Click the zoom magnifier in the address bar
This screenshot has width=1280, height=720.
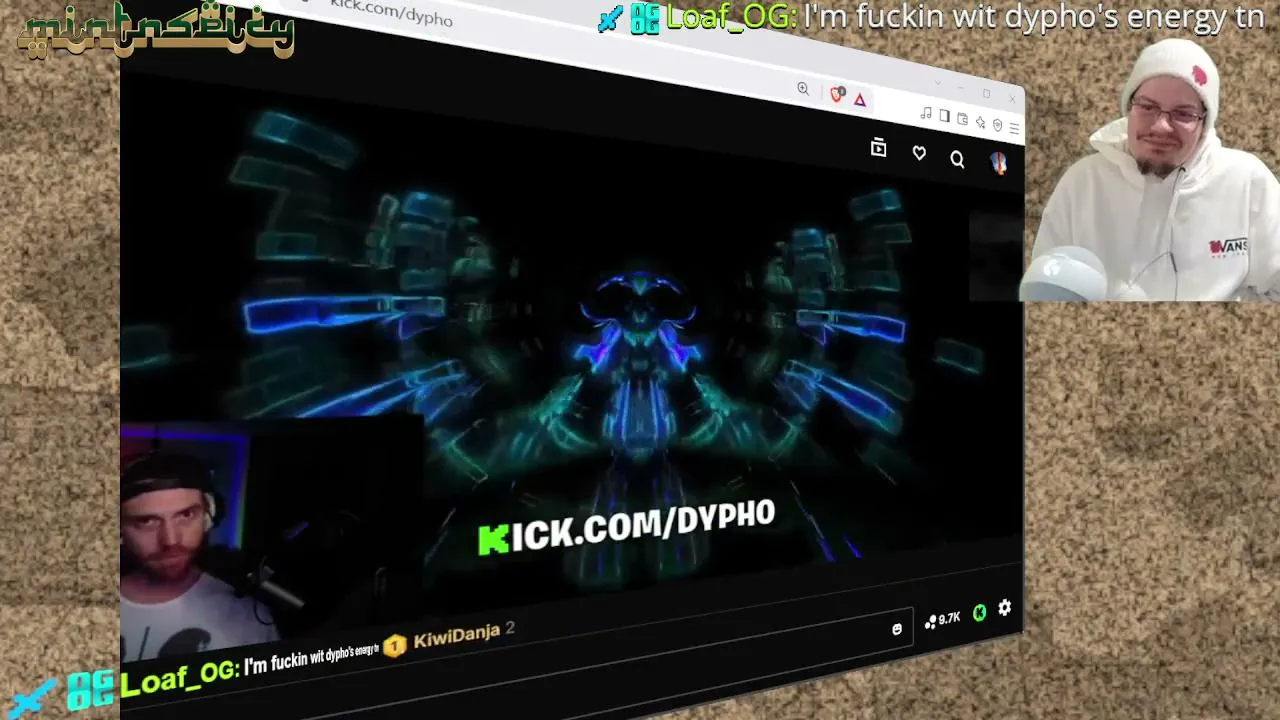tap(803, 88)
